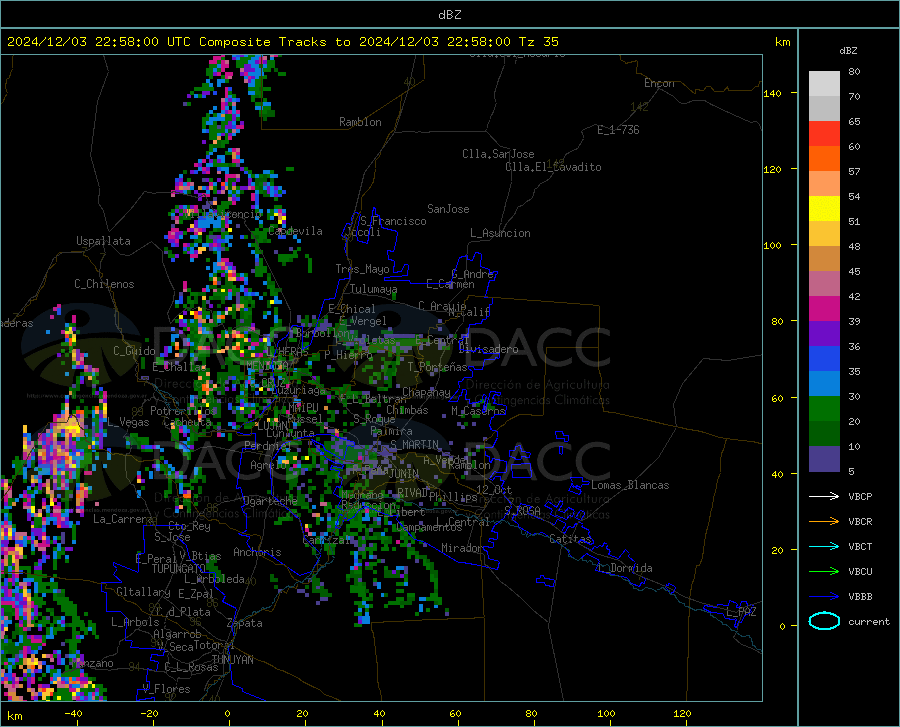
Task: Select the light gray swatch atop dBZ scale
Action: [x=824, y=83]
